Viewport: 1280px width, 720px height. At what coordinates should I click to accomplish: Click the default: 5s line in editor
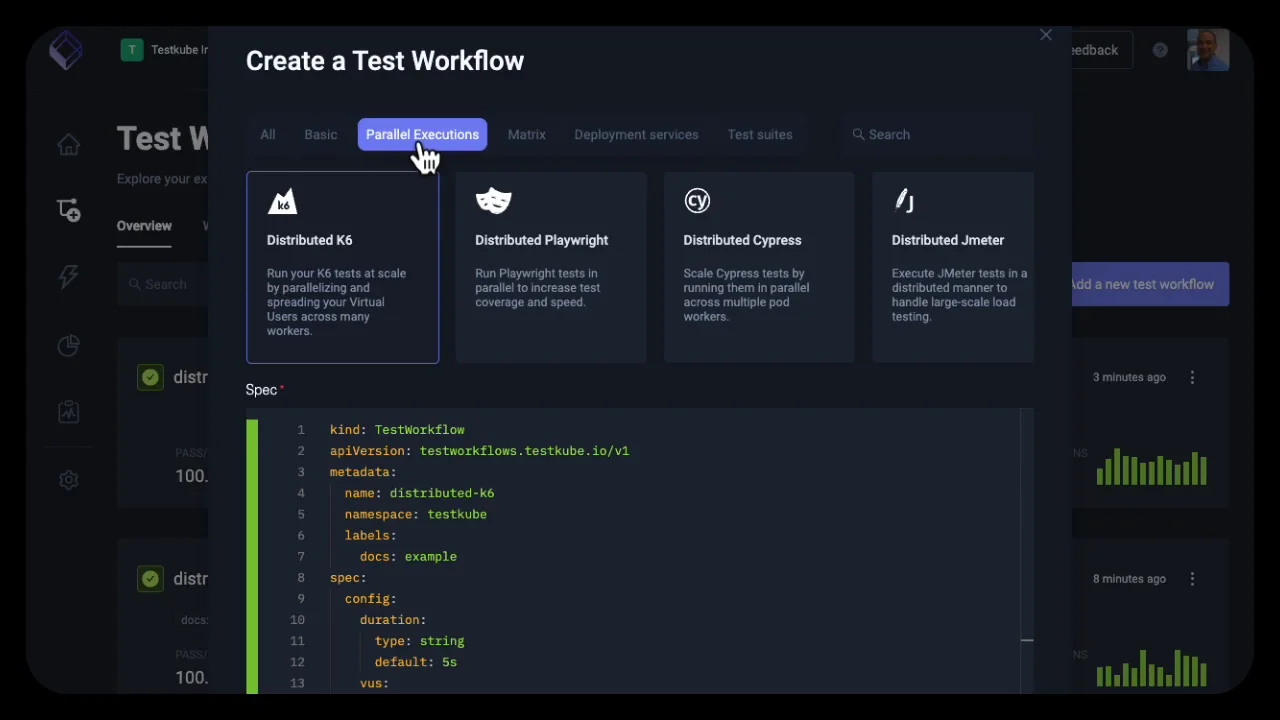pyautogui.click(x=416, y=662)
